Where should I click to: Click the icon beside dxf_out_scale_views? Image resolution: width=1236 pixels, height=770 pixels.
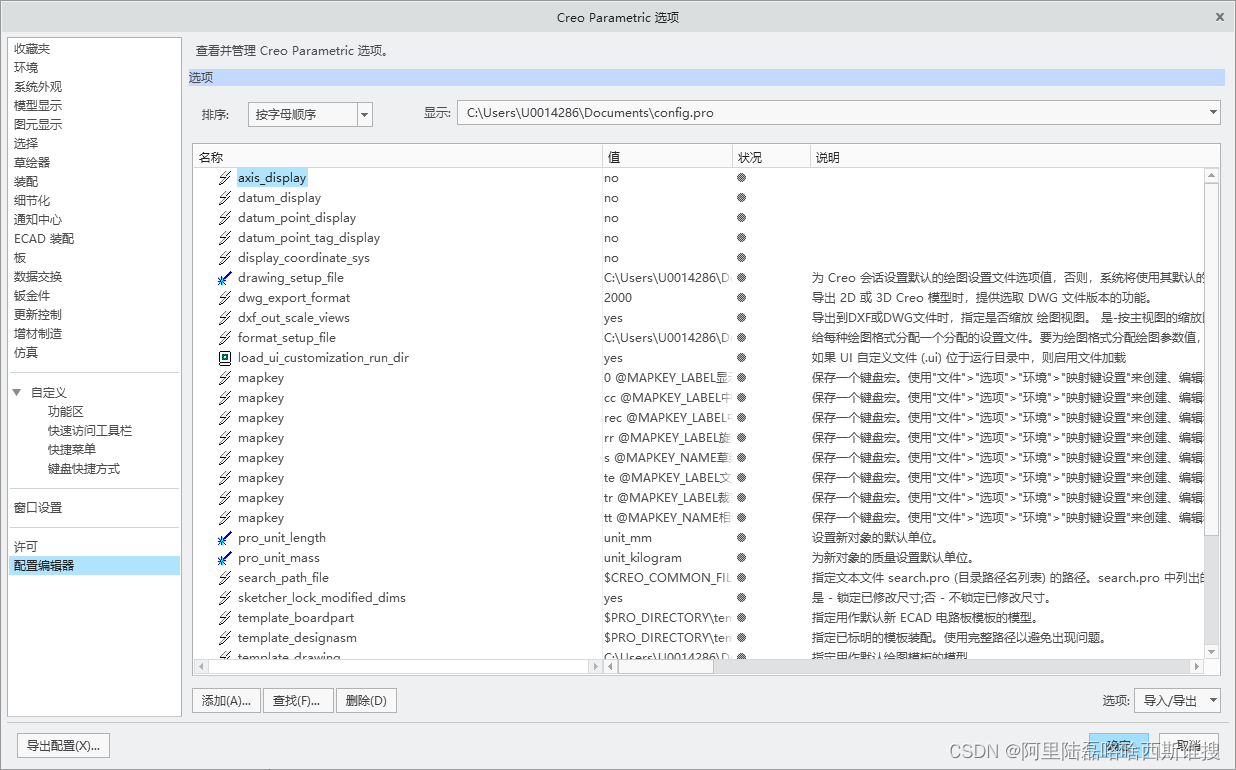point(225,318)
